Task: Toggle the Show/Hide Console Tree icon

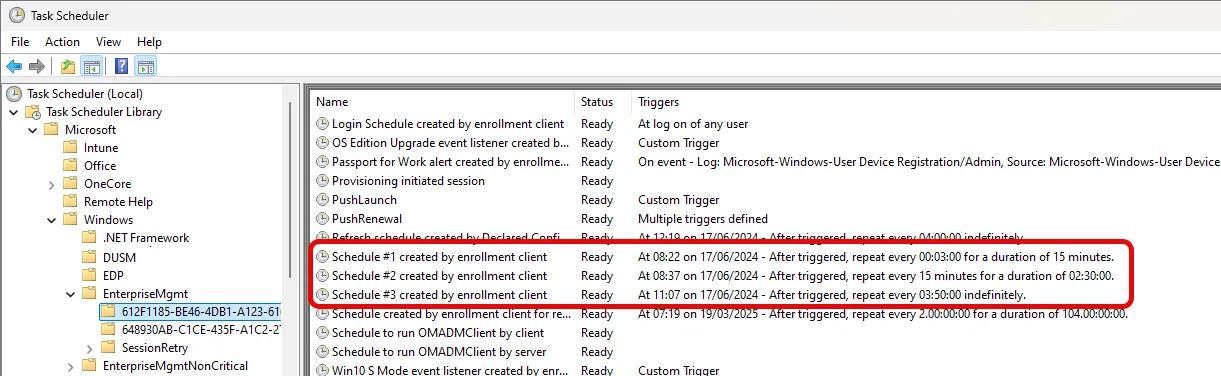Action: [x=91, y=67]
